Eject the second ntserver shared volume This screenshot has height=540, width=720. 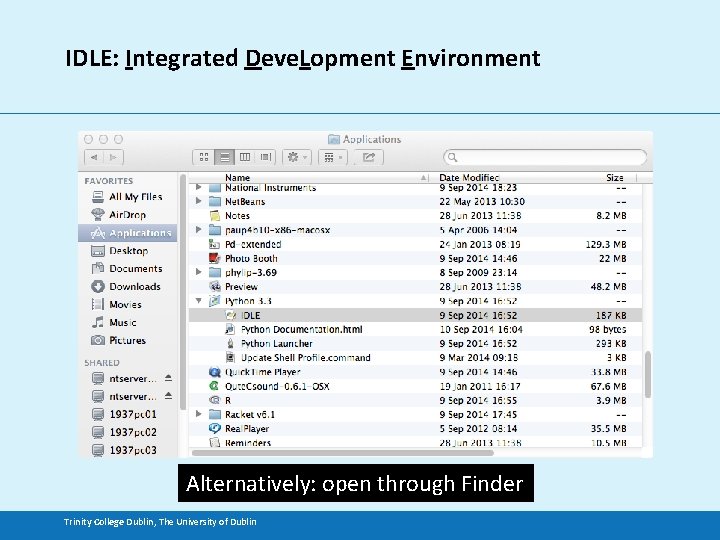(169, 396)
